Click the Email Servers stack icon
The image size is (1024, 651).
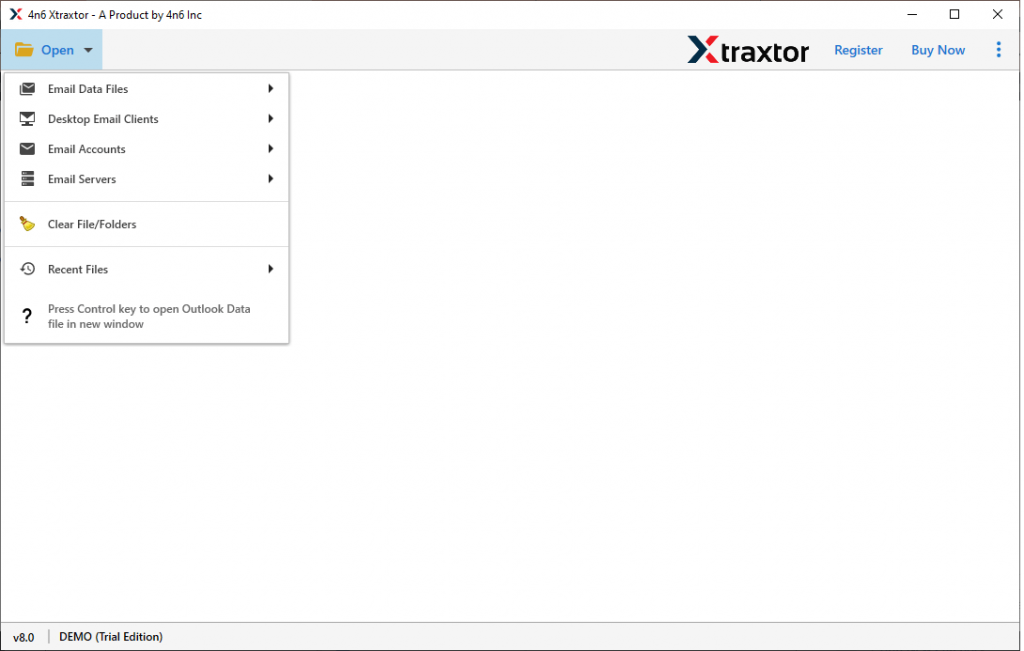26,178
